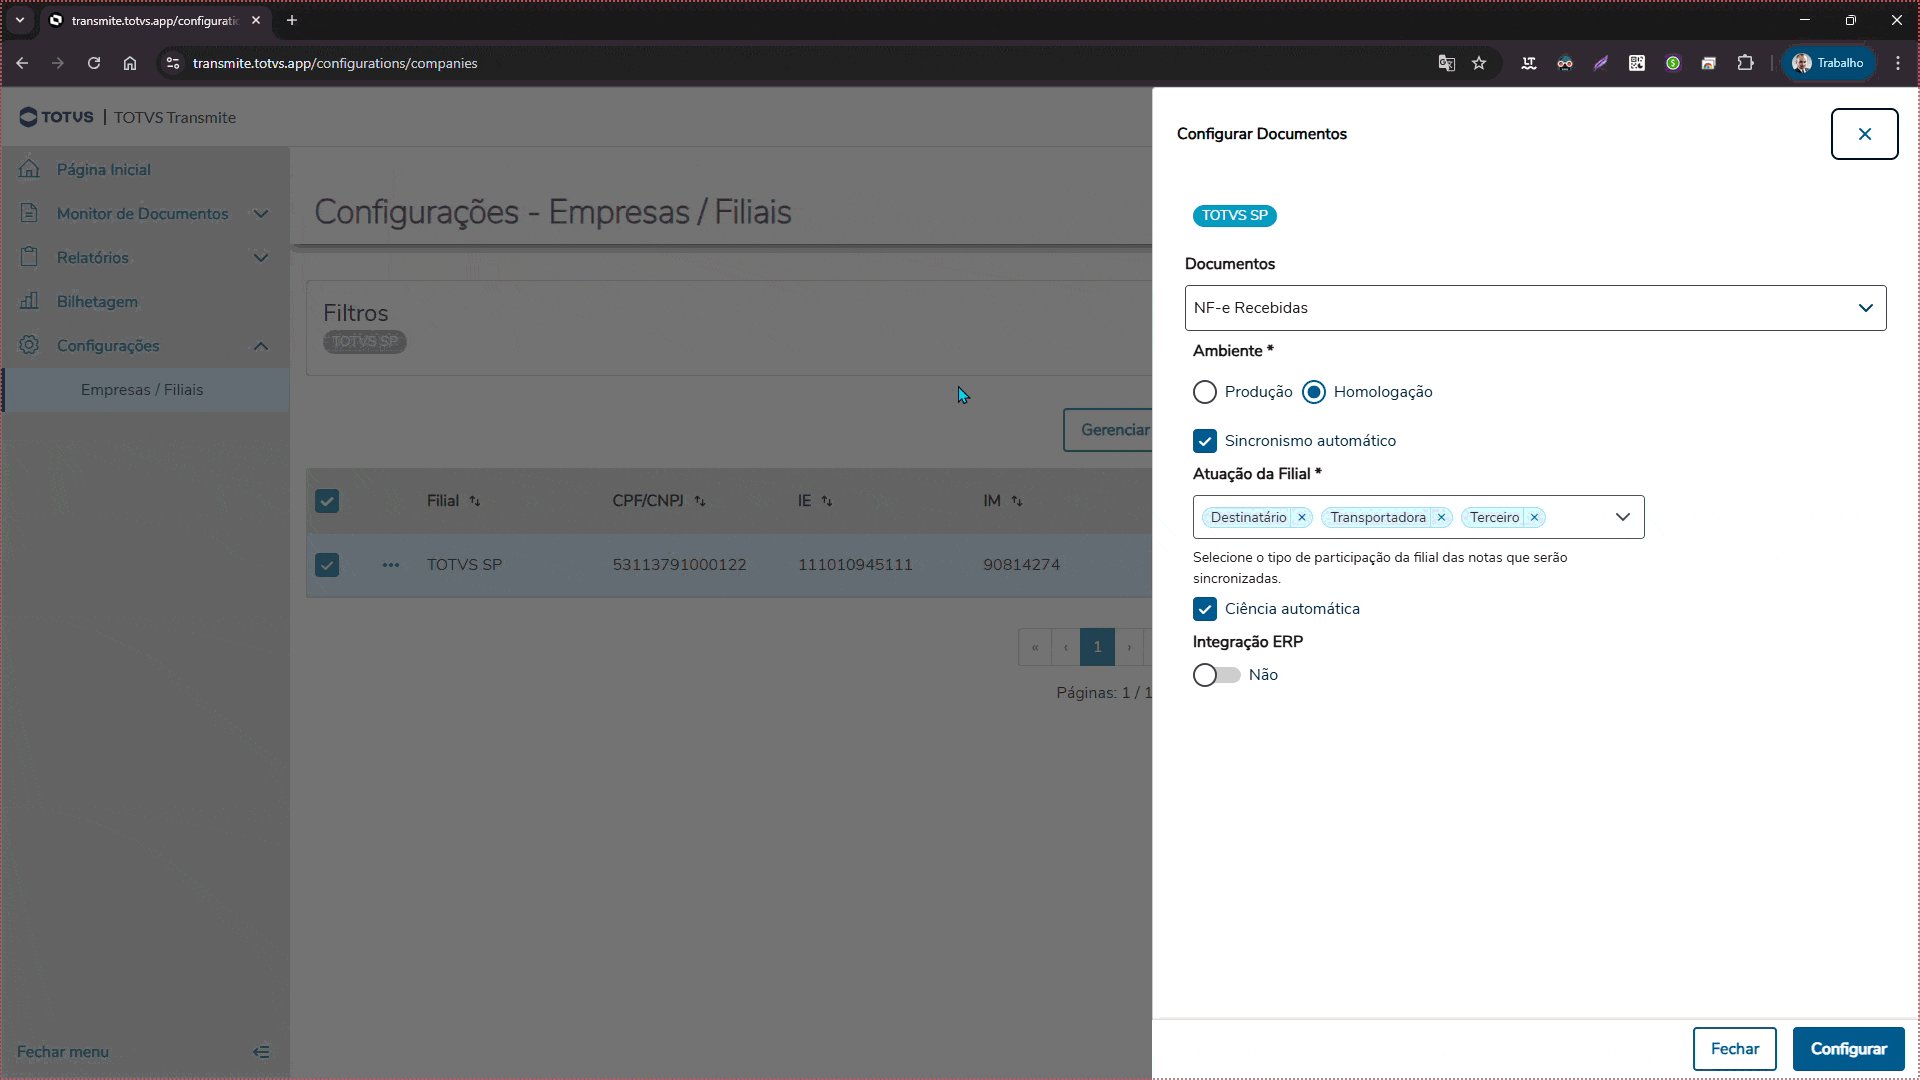1920x1080 pixels.
Task: Uncheck Sincronismo automático checkbox
Action: 1205,441
